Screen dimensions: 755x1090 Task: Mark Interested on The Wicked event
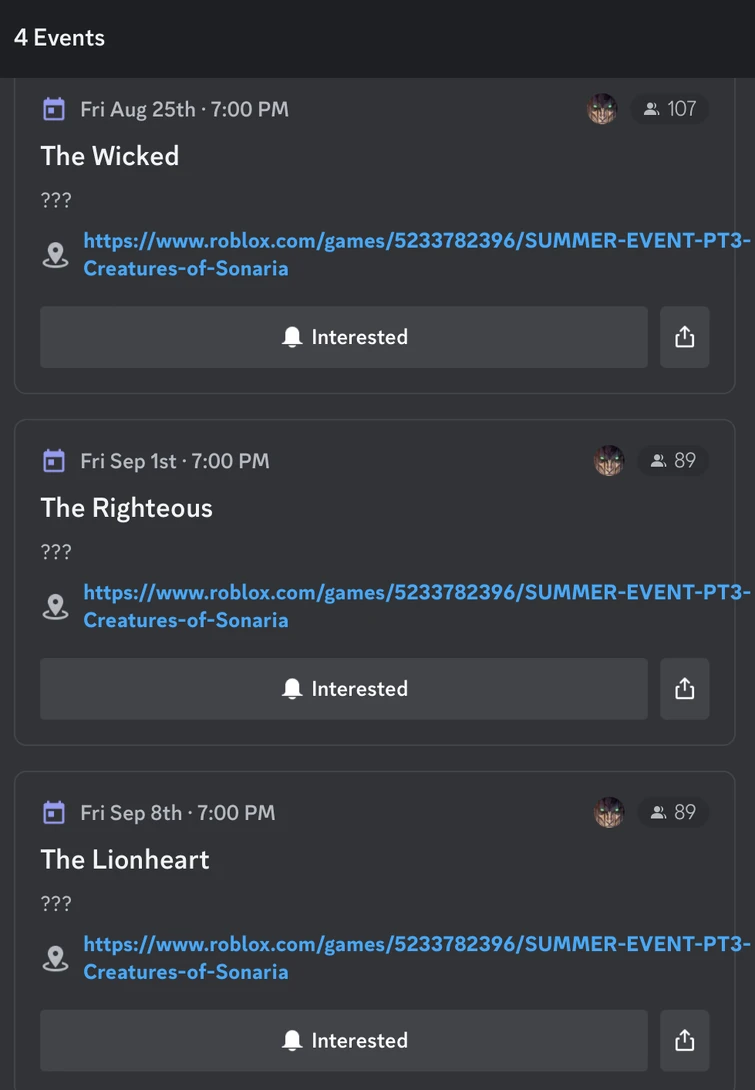pyautogui.click(x=344, y=336)
